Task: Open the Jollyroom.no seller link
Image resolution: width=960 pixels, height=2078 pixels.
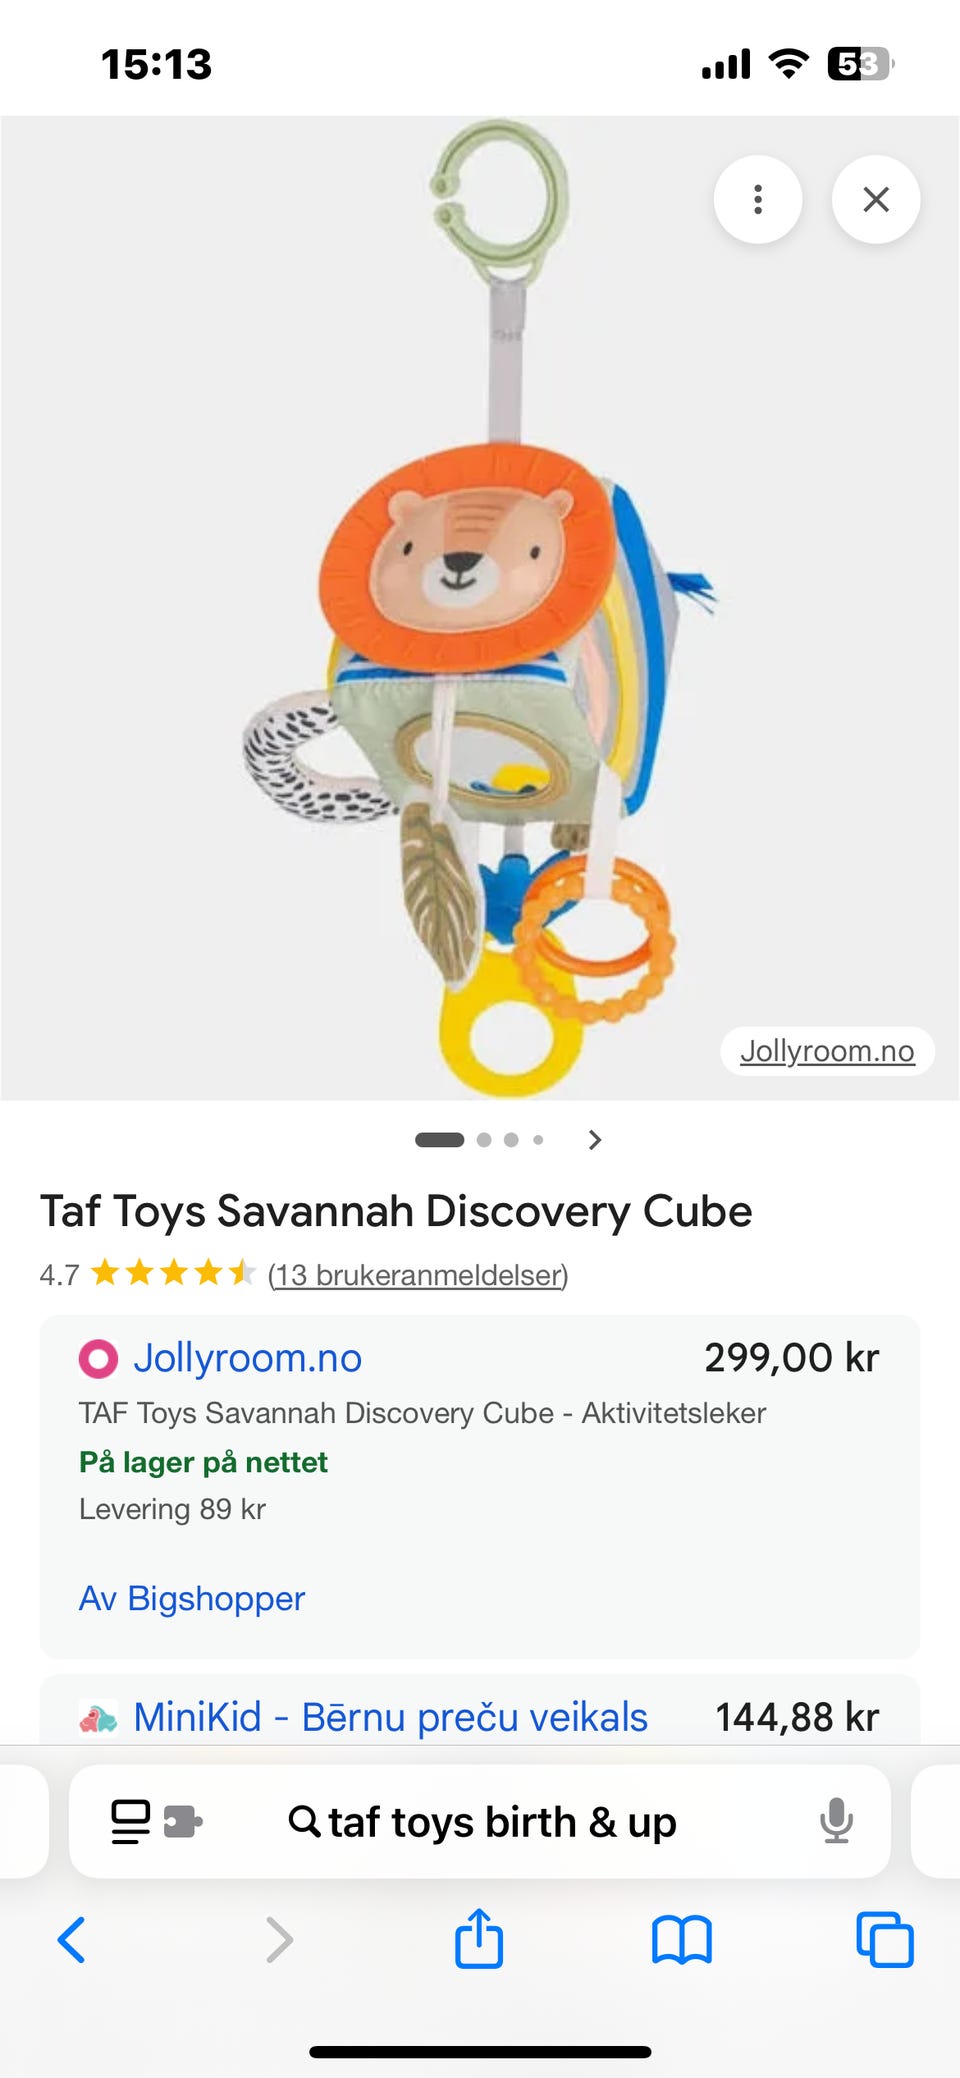Action: [247, 1358]
